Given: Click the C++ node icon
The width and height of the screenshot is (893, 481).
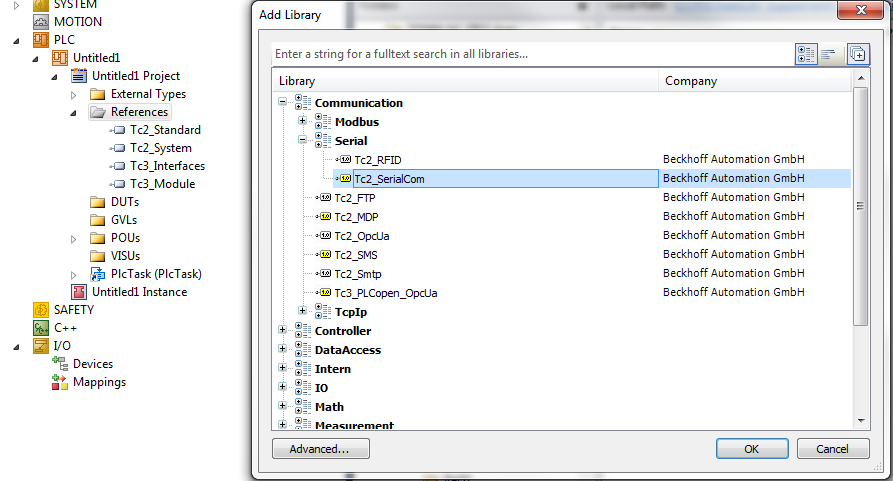Looking at the screenshot, I should tap(41, 328).
